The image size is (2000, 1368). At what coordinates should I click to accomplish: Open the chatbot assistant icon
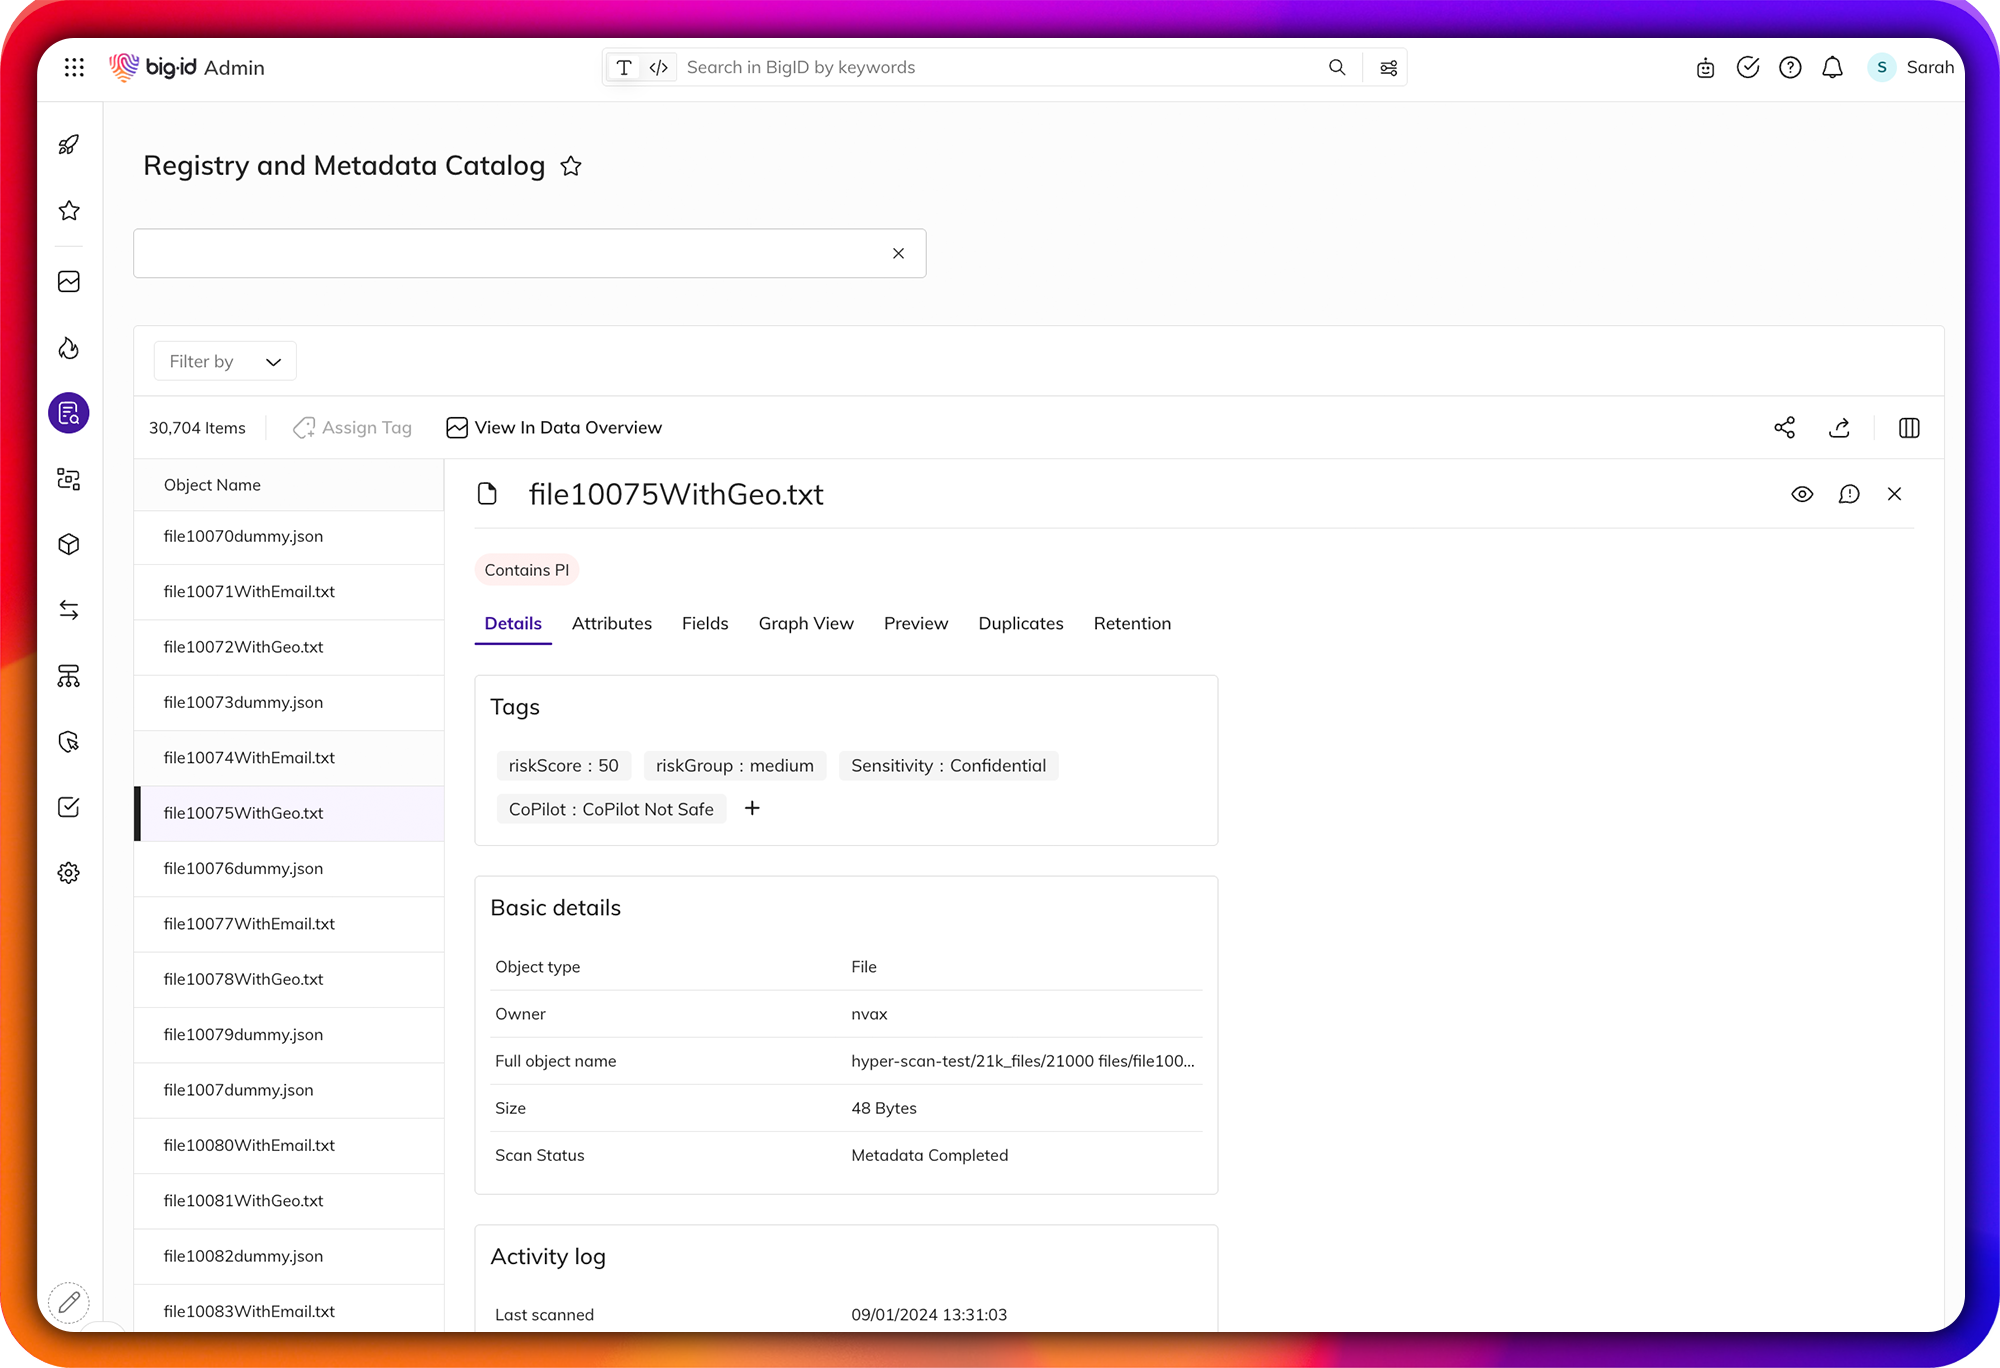pos(1705,68)
